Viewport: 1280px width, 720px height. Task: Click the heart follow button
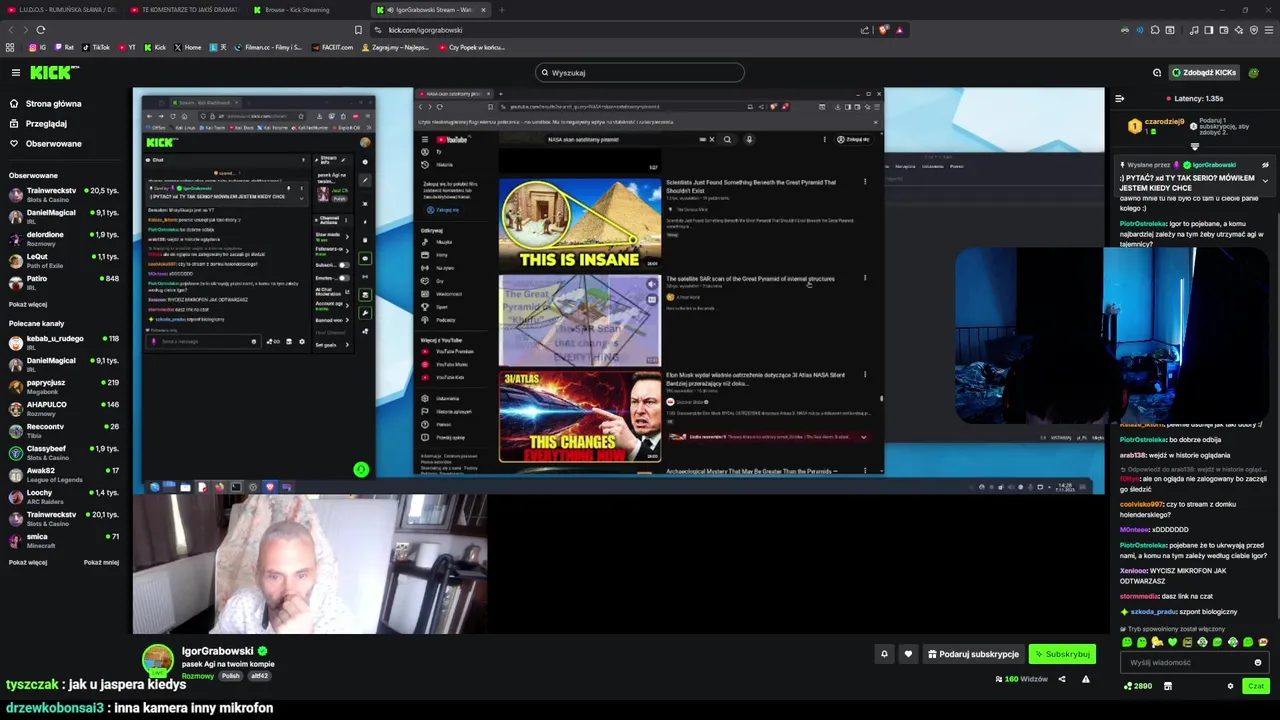(908, 654)
